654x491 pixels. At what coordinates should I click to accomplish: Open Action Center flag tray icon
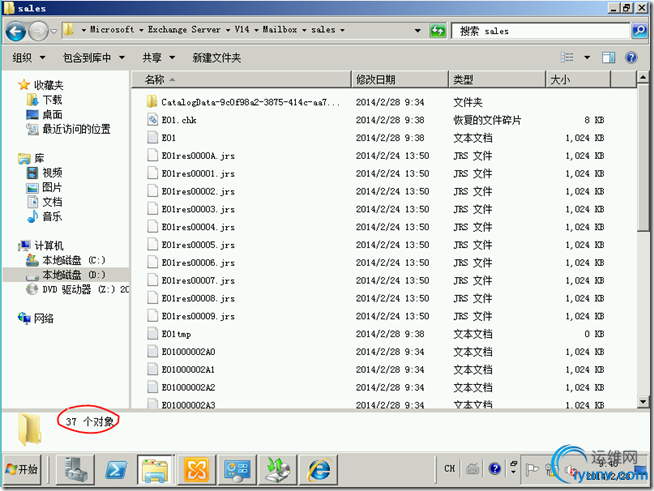coord(532,469)
